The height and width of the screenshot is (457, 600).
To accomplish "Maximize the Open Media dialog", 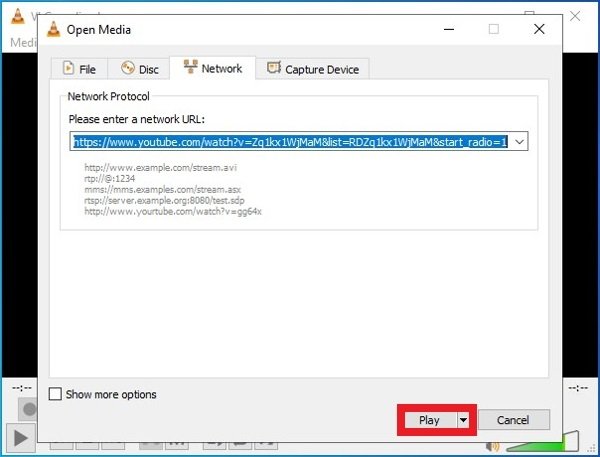I will coord(494,29).
